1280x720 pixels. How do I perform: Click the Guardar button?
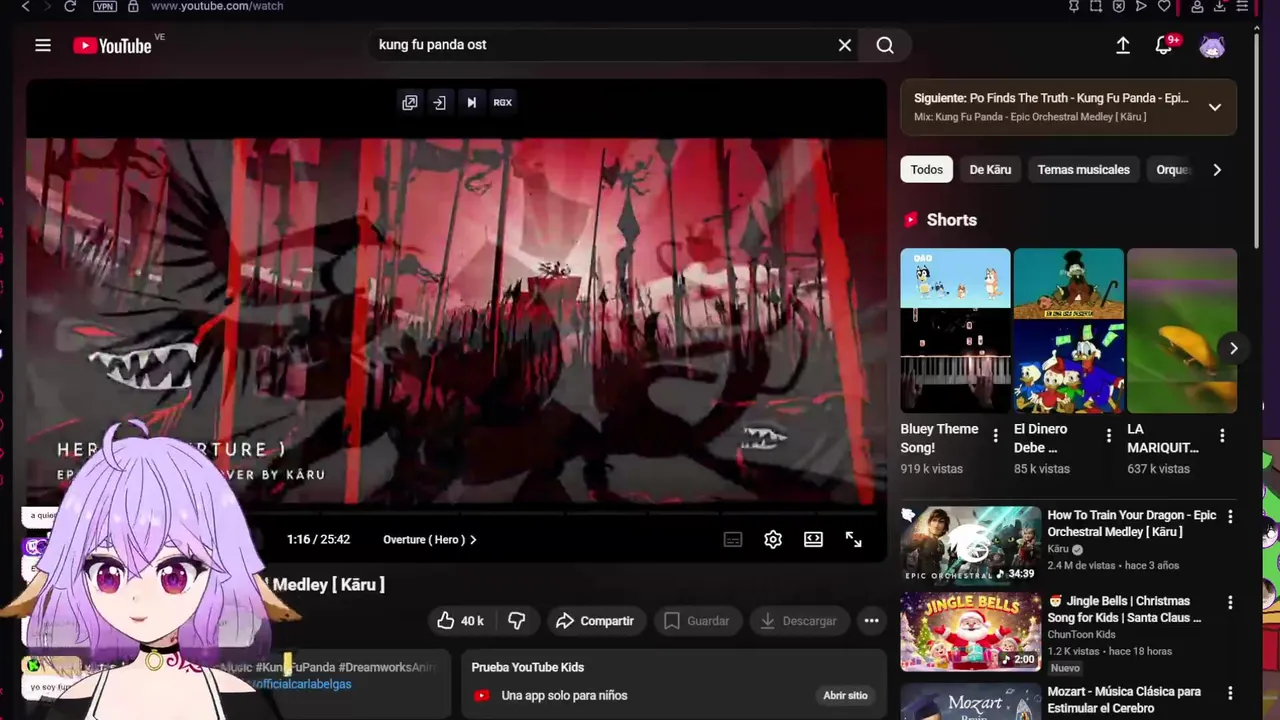(697, 621)
